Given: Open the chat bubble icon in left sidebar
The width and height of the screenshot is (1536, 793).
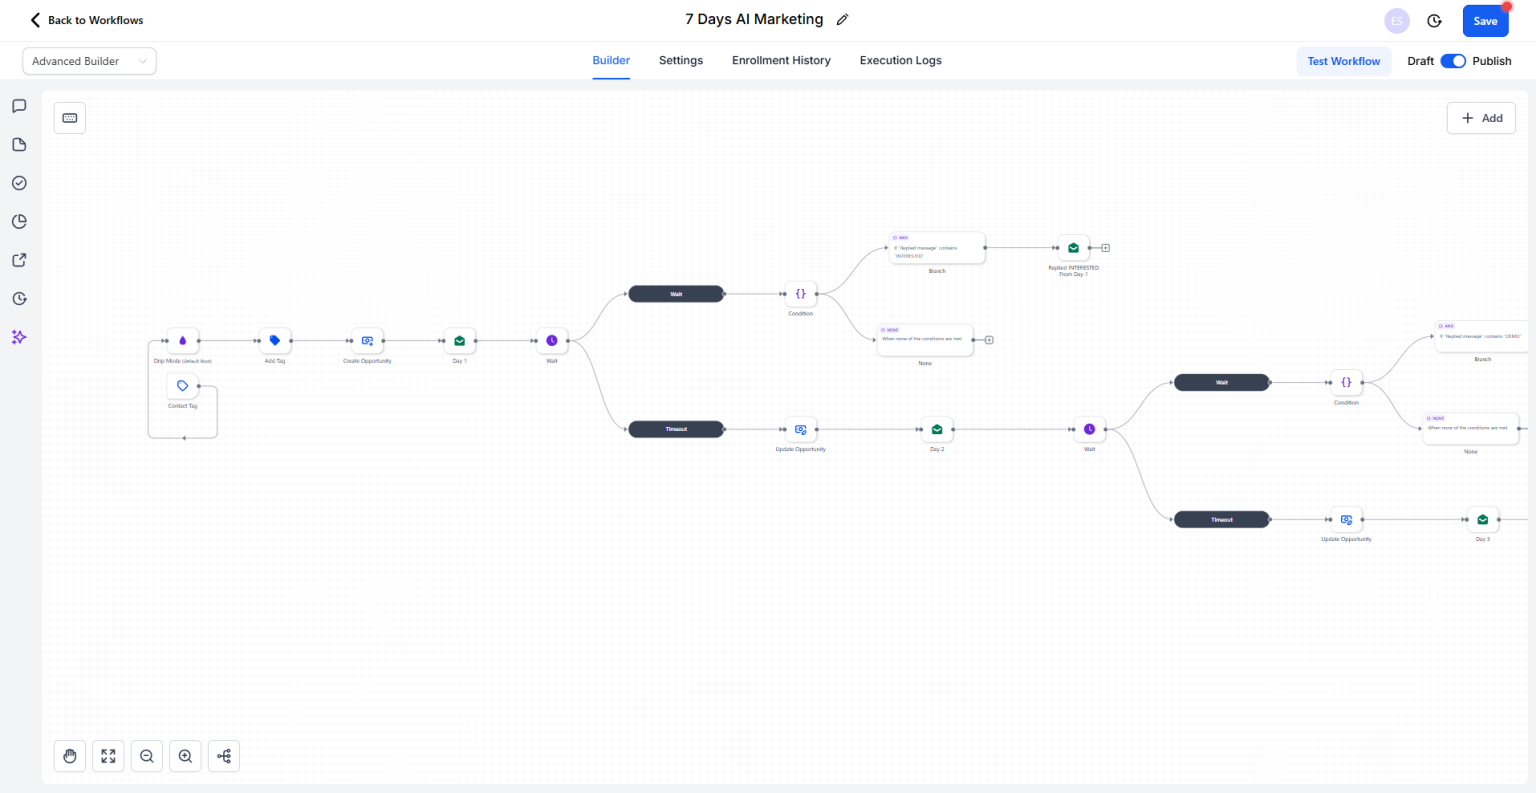Looking at the screenshot, I should point(19,106).
